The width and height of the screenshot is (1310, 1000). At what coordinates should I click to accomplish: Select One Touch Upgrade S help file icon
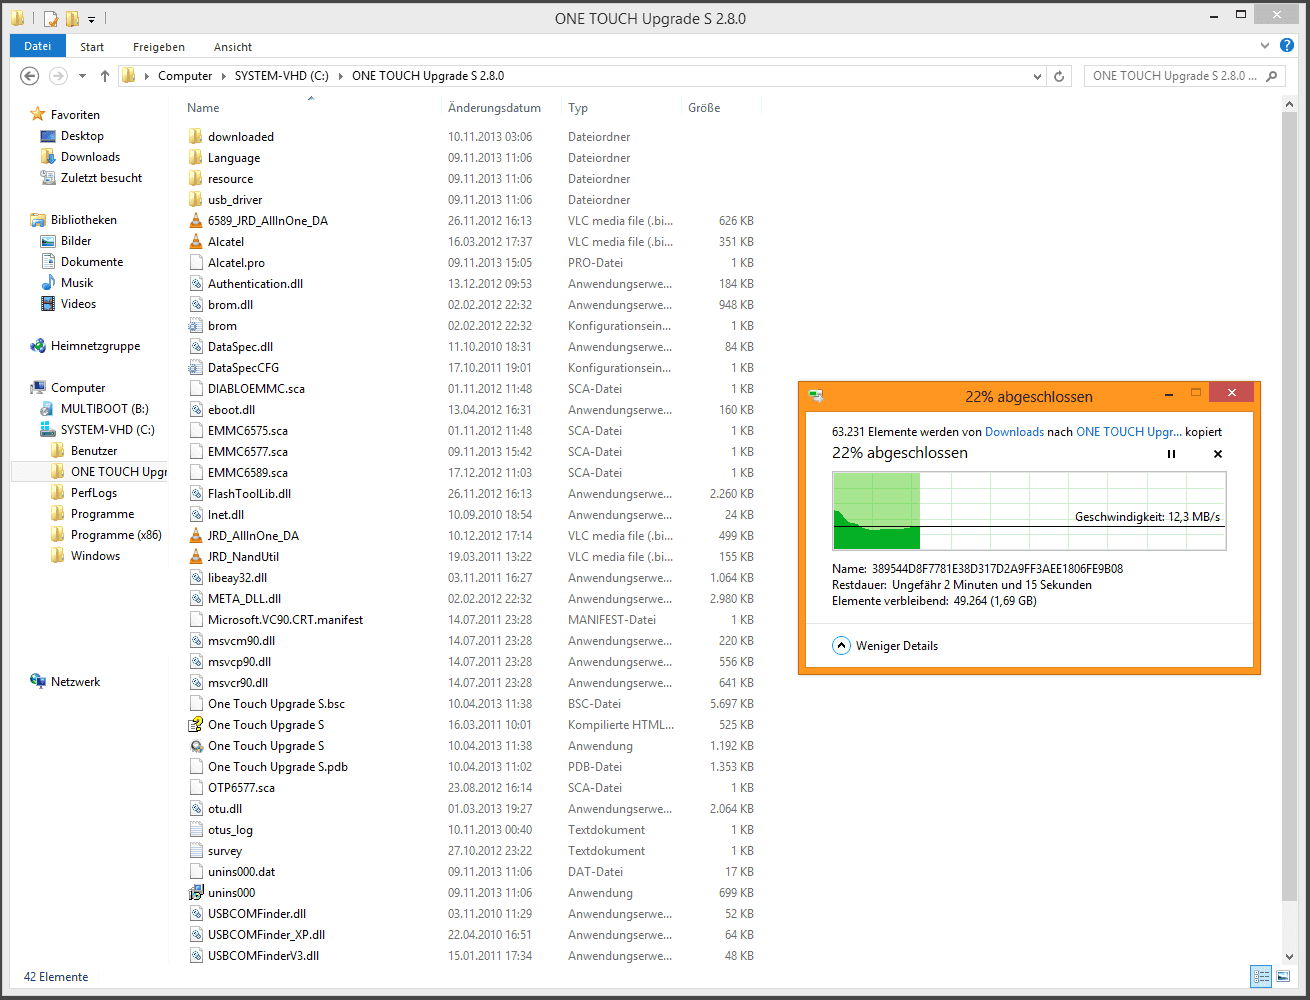[196, 725]
